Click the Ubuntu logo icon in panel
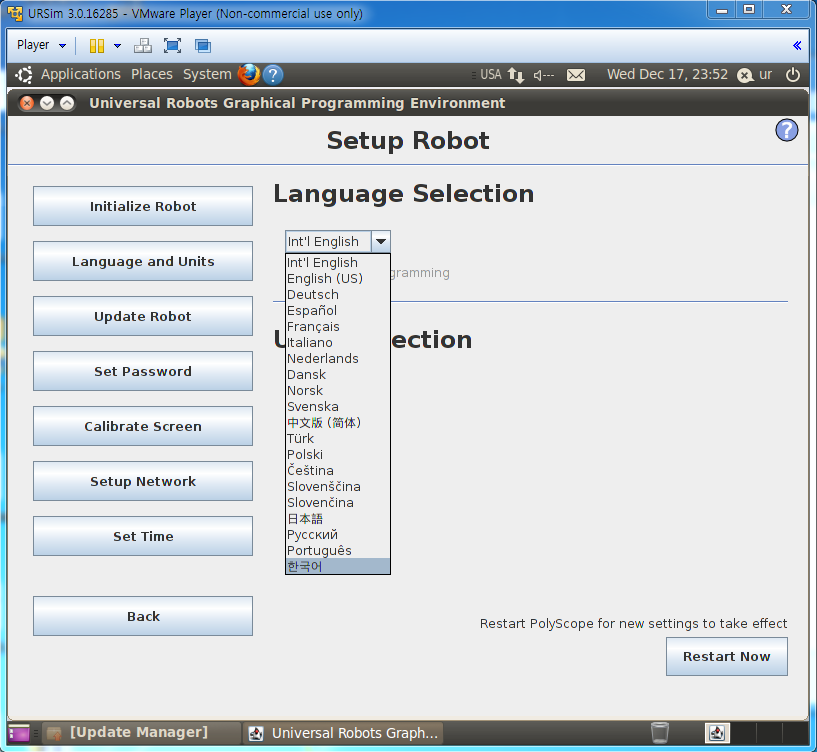 pyautogui.click(x=24, y=75)
